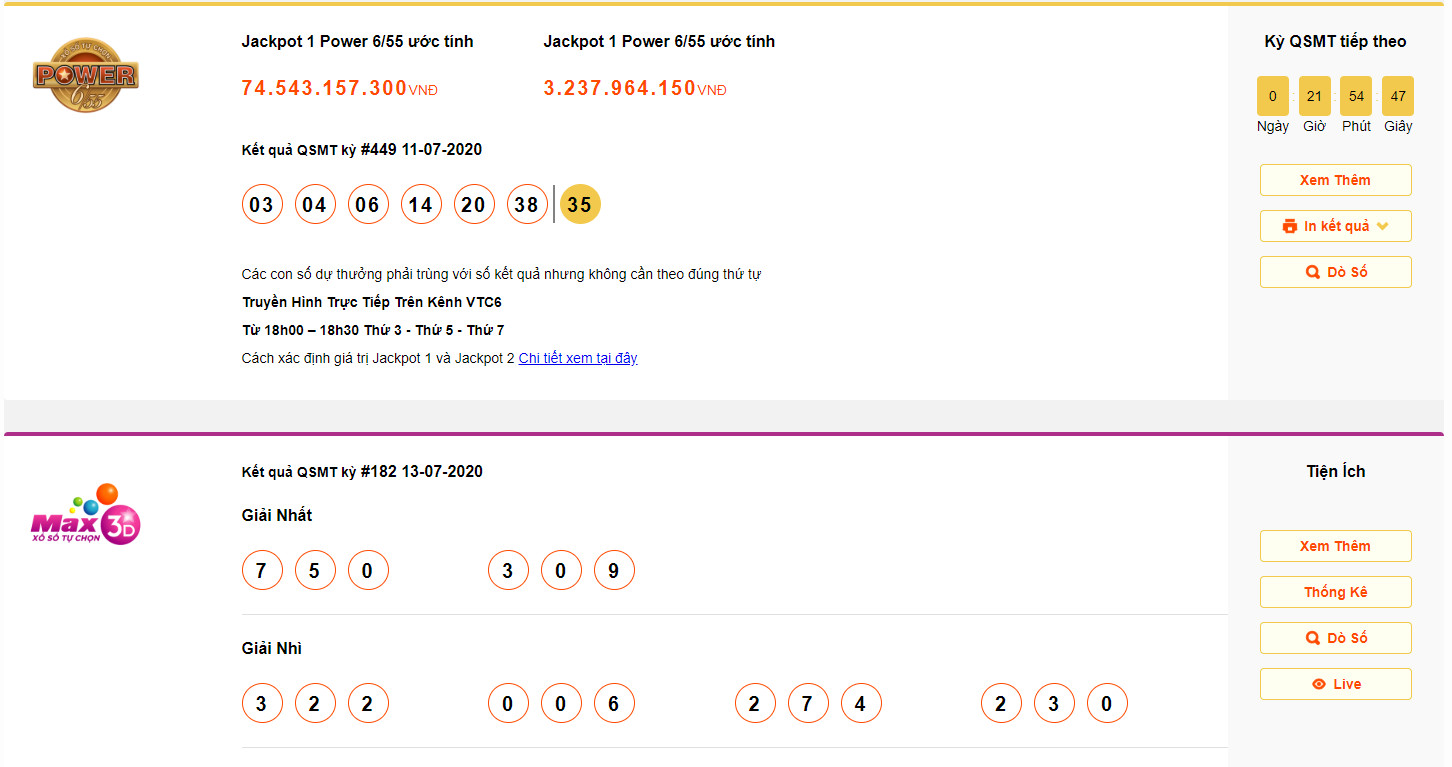Click the first Power result ball 03
The height and width of the screenshot is (767, 1452).
point(261,205)
